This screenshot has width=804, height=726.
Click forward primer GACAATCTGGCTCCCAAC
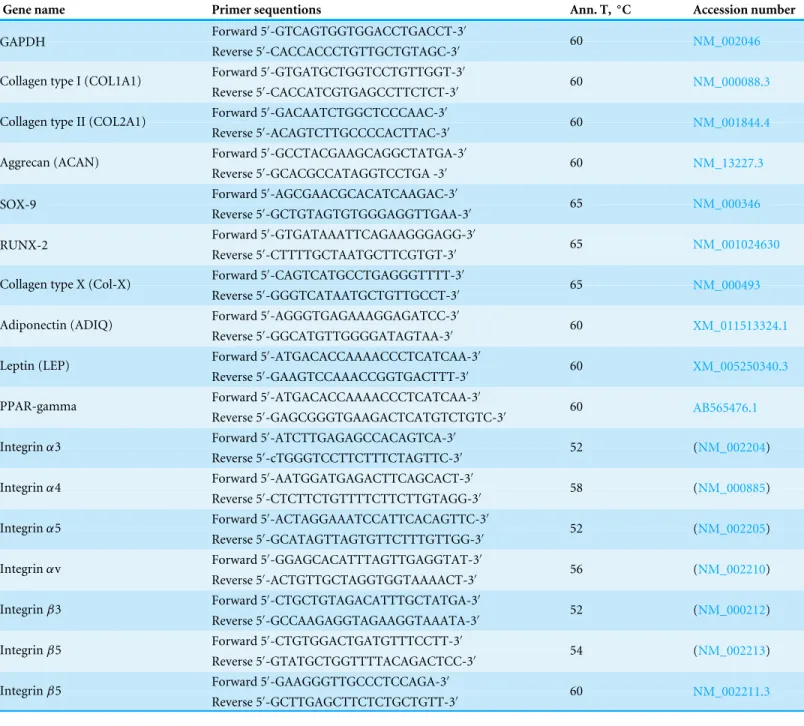(x=330, y=112)
